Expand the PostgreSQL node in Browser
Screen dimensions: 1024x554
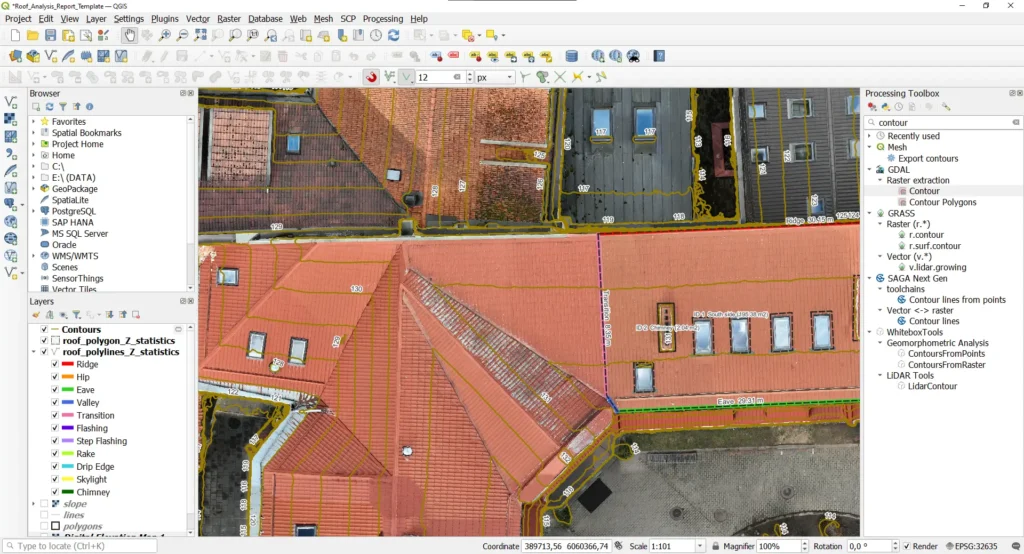click(x=33, y=211)
